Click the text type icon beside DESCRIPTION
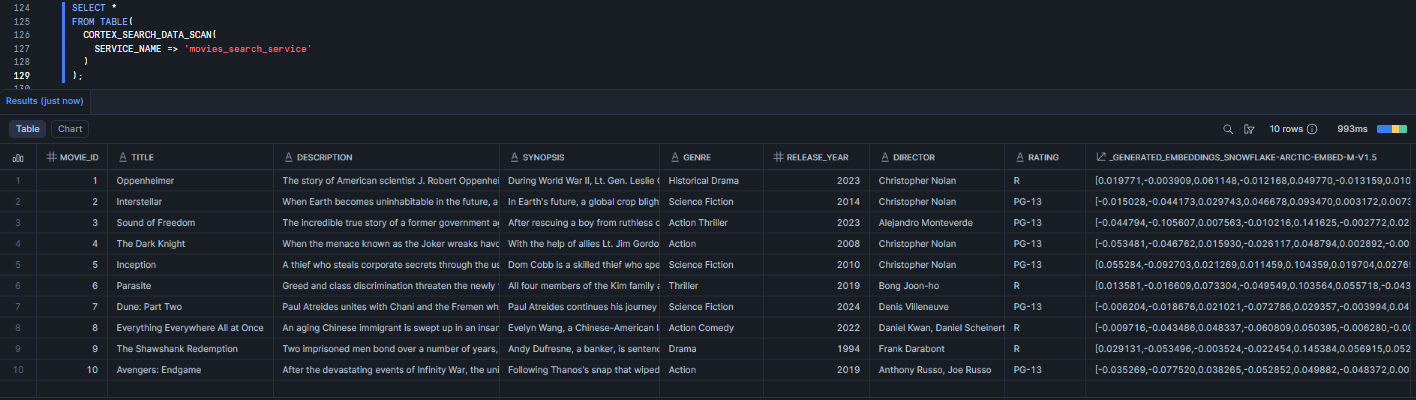The width and height of the screenshot is (1416, 400). pos(288,157)
